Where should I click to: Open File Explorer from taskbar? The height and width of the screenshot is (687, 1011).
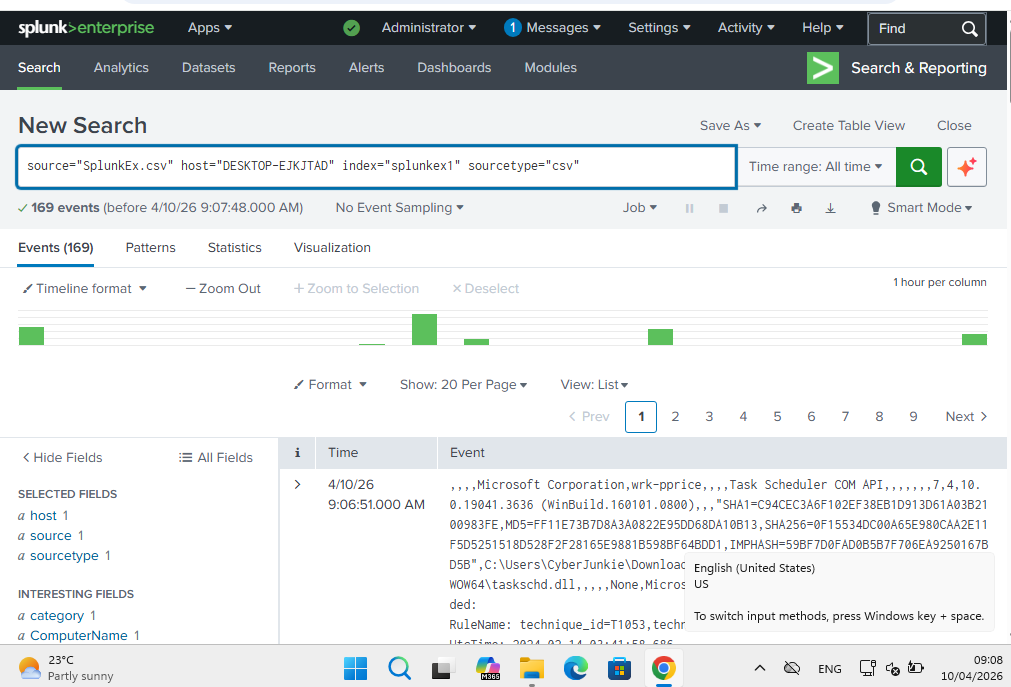[x=532, y=668]
